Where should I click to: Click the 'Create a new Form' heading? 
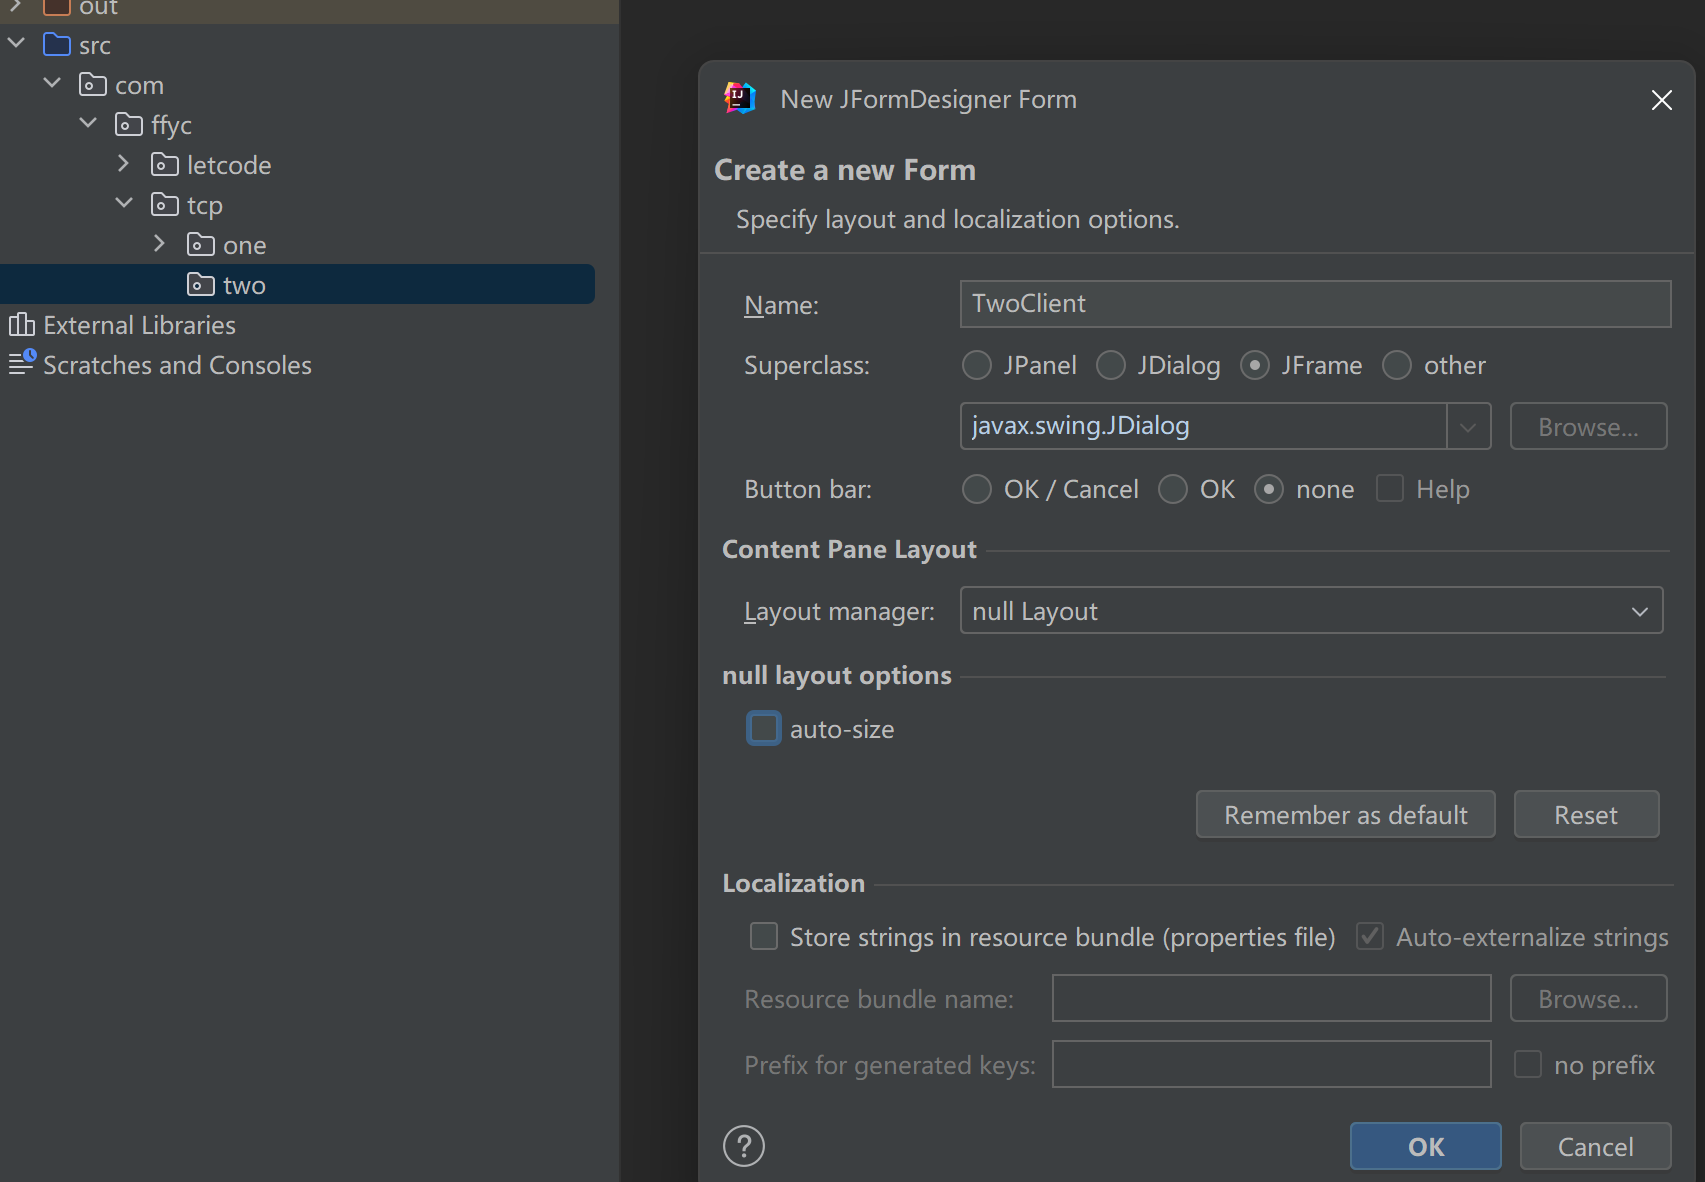[x=845, y=170]
